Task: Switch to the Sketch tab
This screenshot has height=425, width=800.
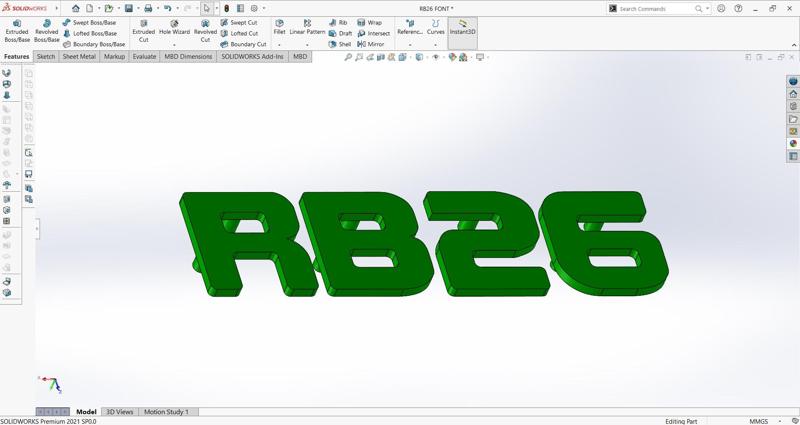Action: coord(46,57)
